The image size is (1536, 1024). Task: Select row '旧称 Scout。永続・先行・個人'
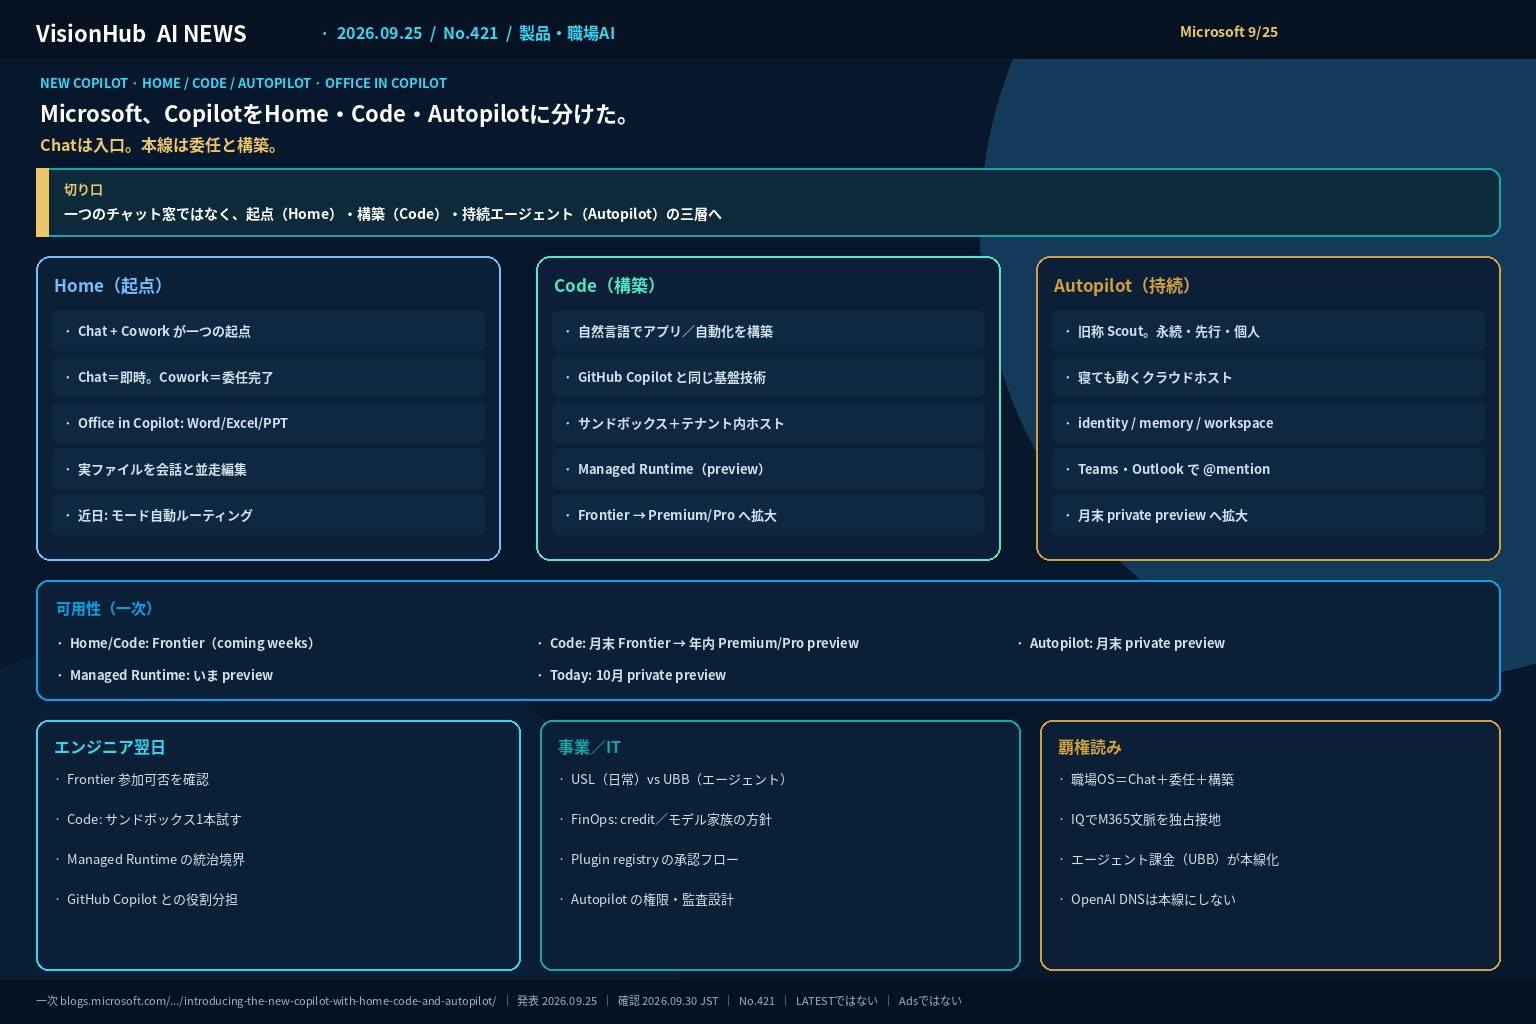(1268, 331)
